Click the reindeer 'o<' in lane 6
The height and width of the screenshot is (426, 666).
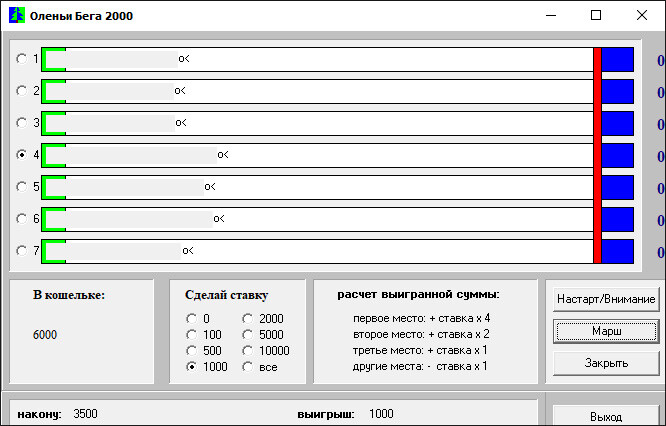point(219,219)
